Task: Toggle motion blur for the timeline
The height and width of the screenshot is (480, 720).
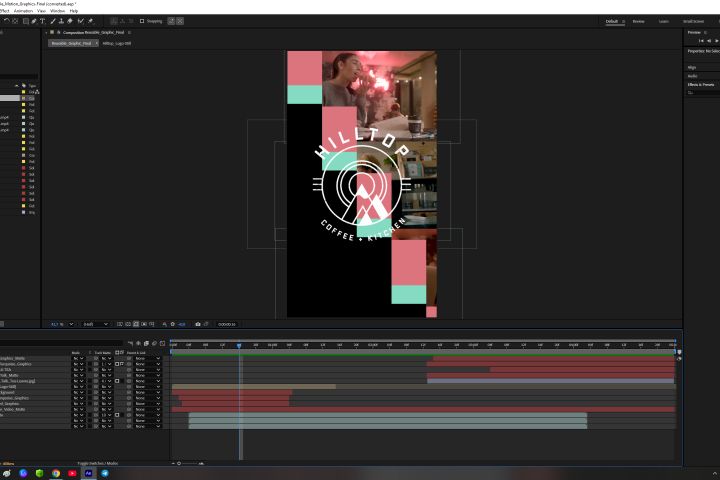Action: 154,344
